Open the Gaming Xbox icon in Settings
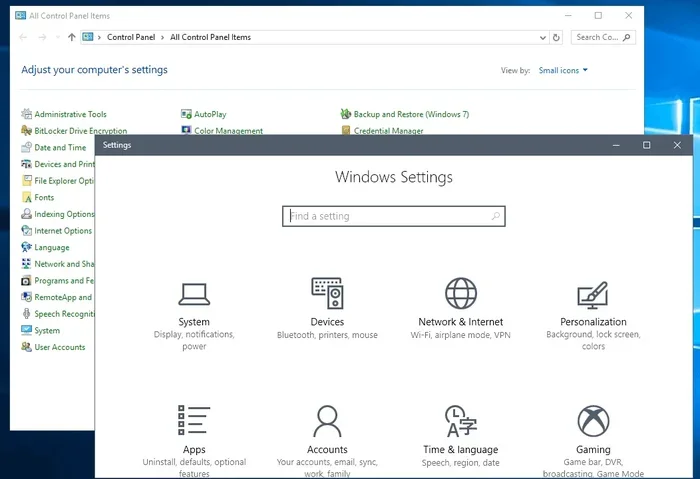The width and height of the screenshot is (700, 479). [593, 421]
